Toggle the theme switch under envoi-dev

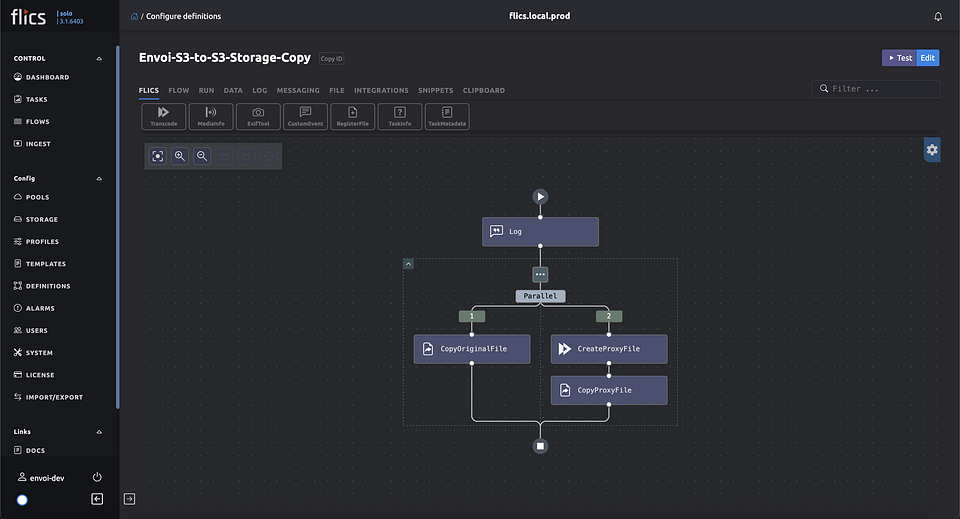22,499
